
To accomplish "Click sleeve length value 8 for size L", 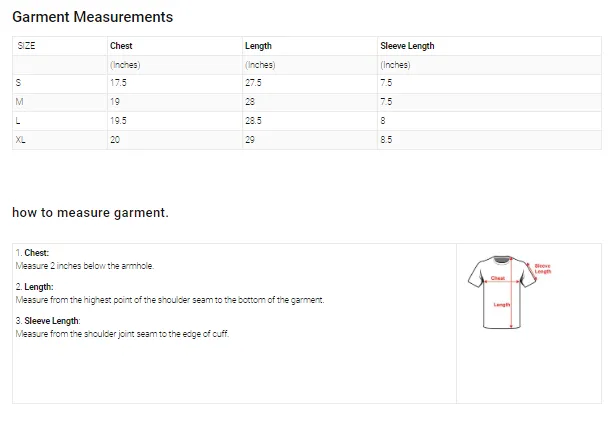I will [383, 121].
